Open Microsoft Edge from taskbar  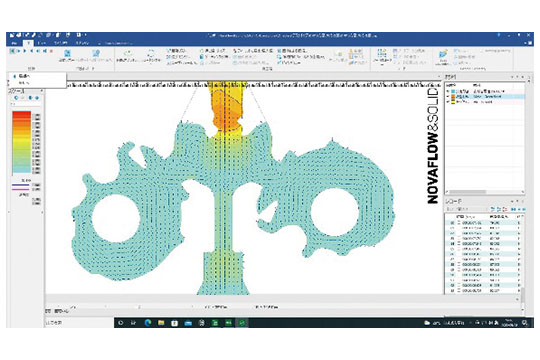pyautogui.click(x=148, y=323)
